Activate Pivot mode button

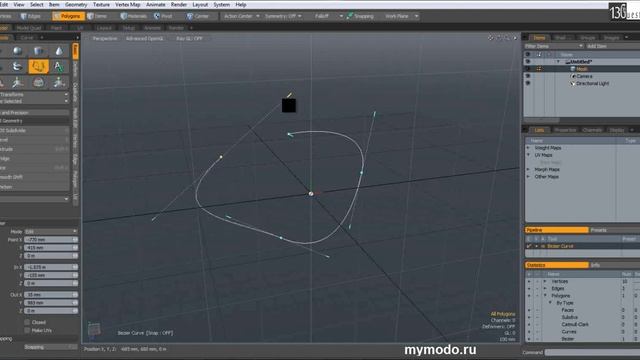point(163,16)
